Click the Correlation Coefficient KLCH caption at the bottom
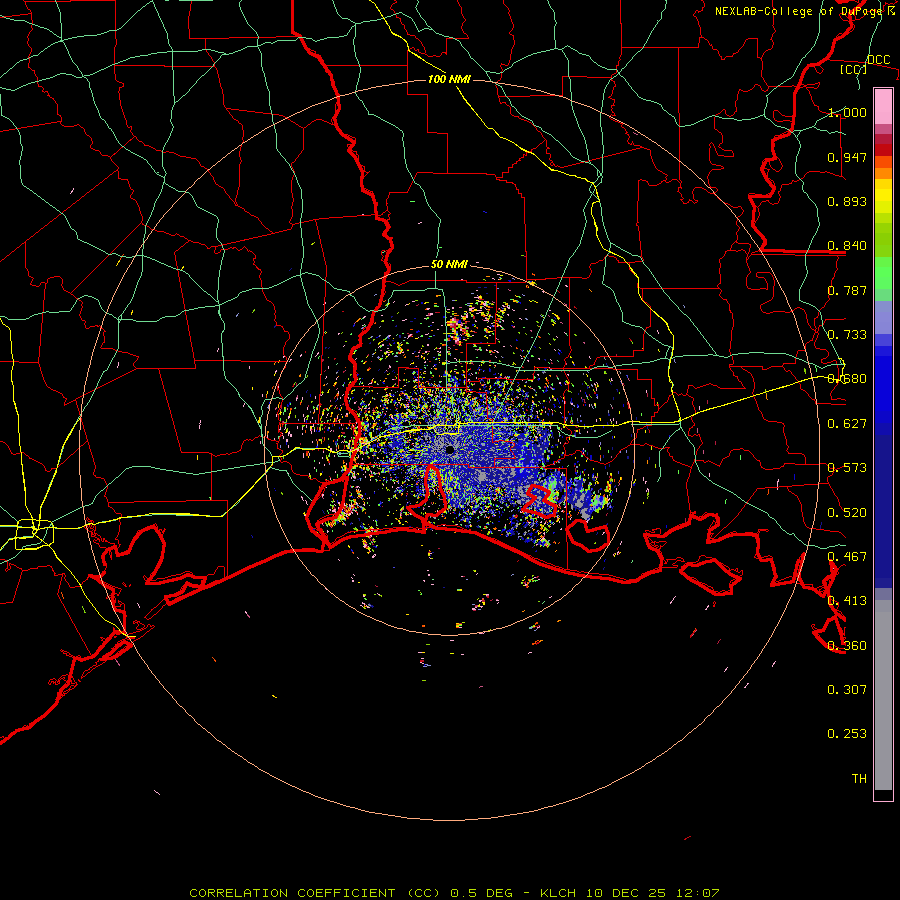The image size is (900, 900). [x=454, y=893]
